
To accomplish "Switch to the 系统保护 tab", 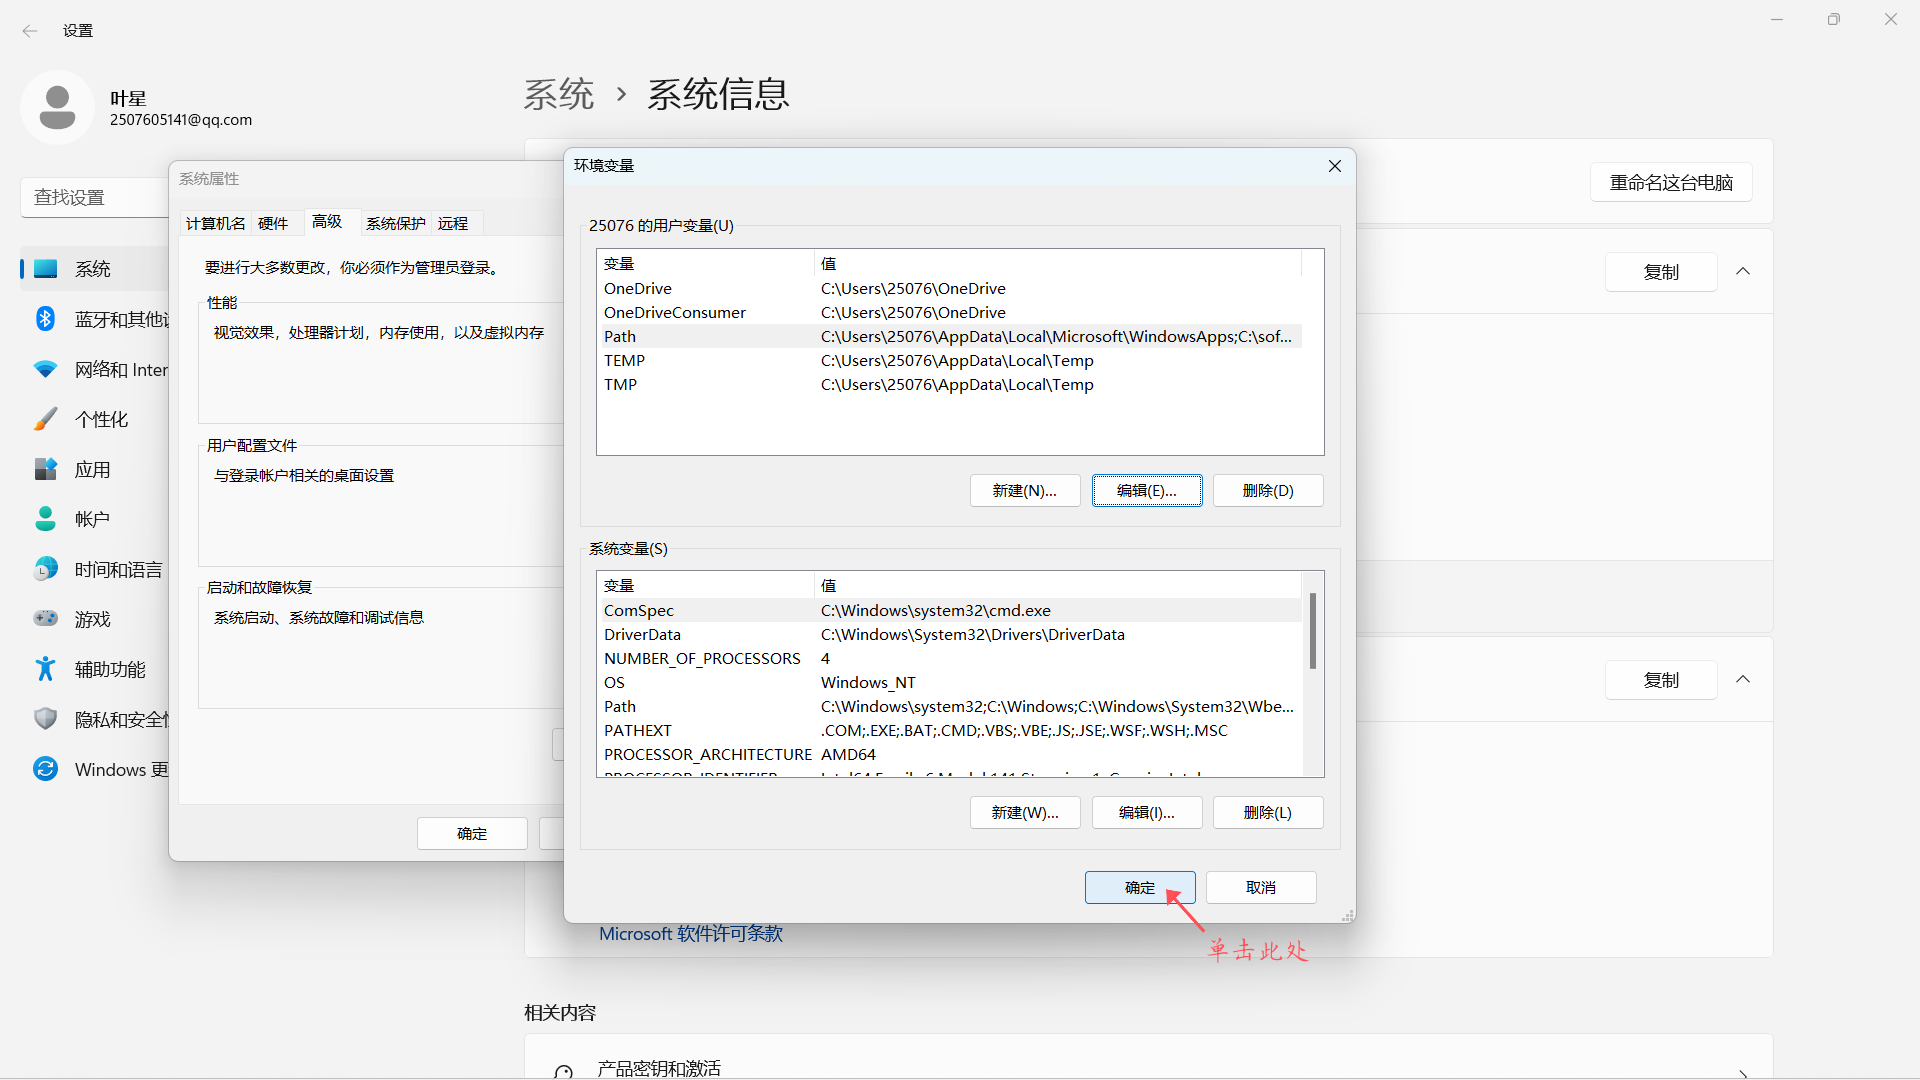I will coord(395,222).
